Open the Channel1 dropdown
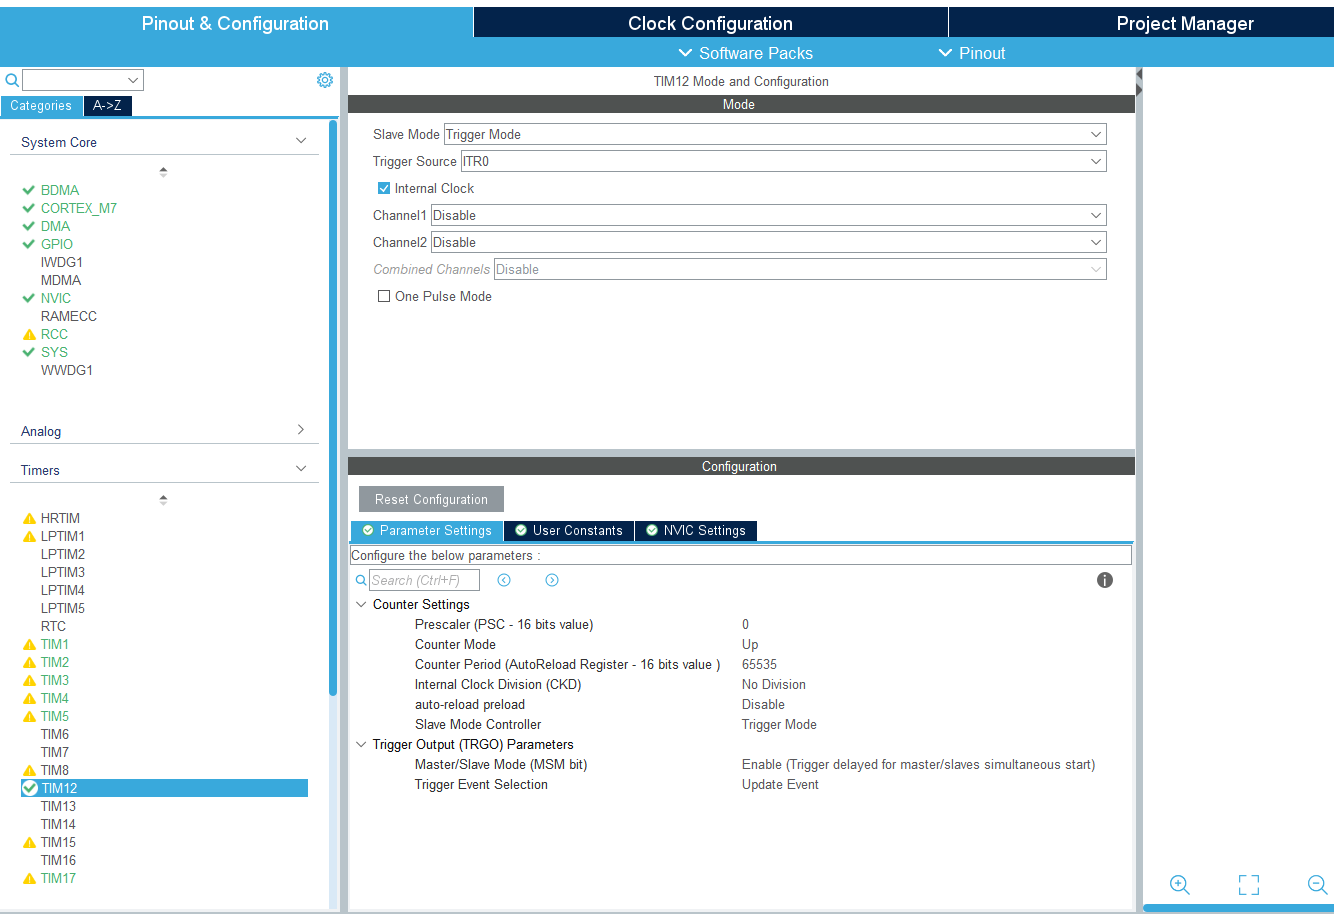 767,215
